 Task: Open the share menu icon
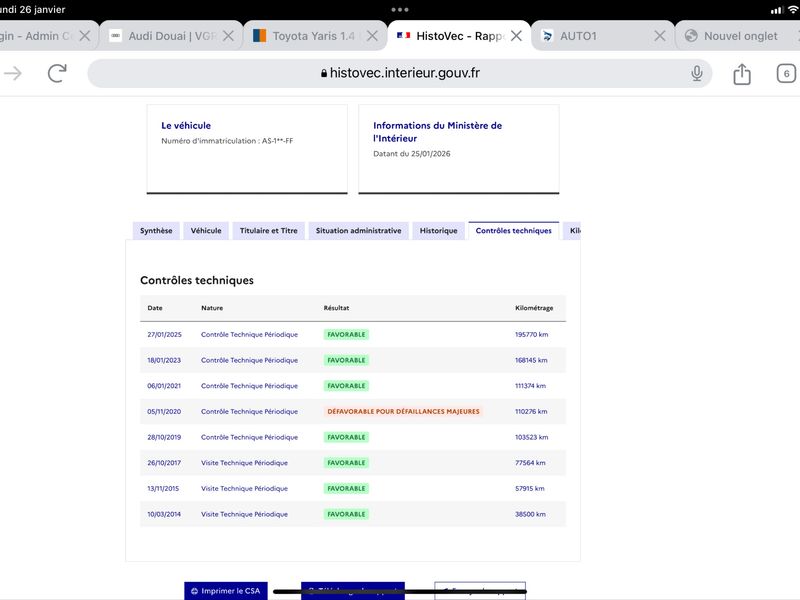click(x=742, y=74)
